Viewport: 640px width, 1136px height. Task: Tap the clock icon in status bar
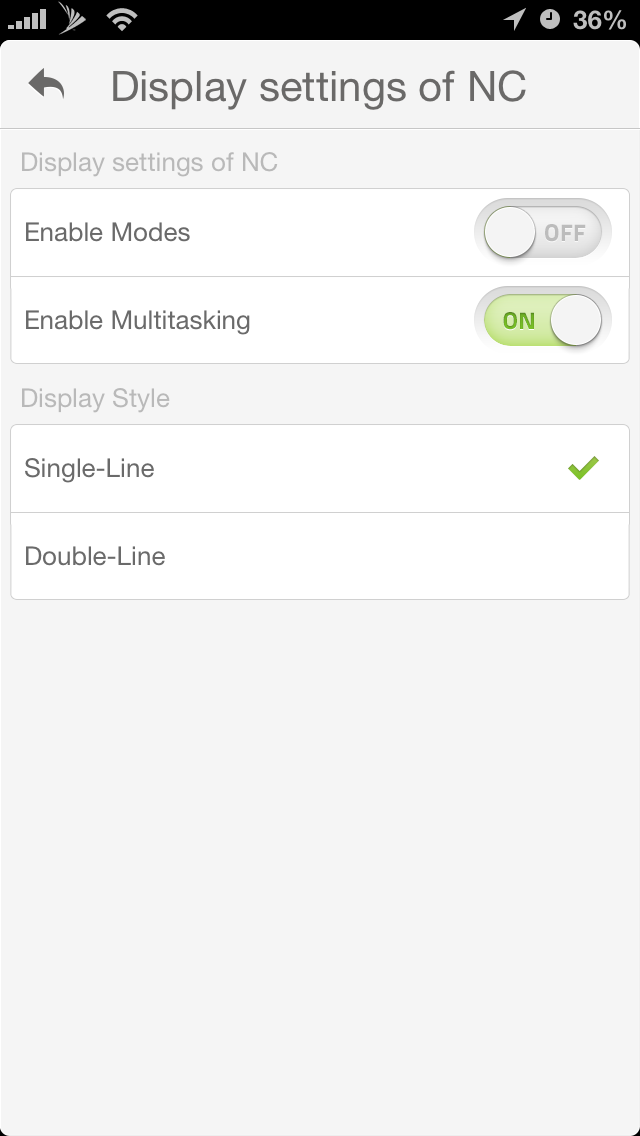tap(550, 19)
